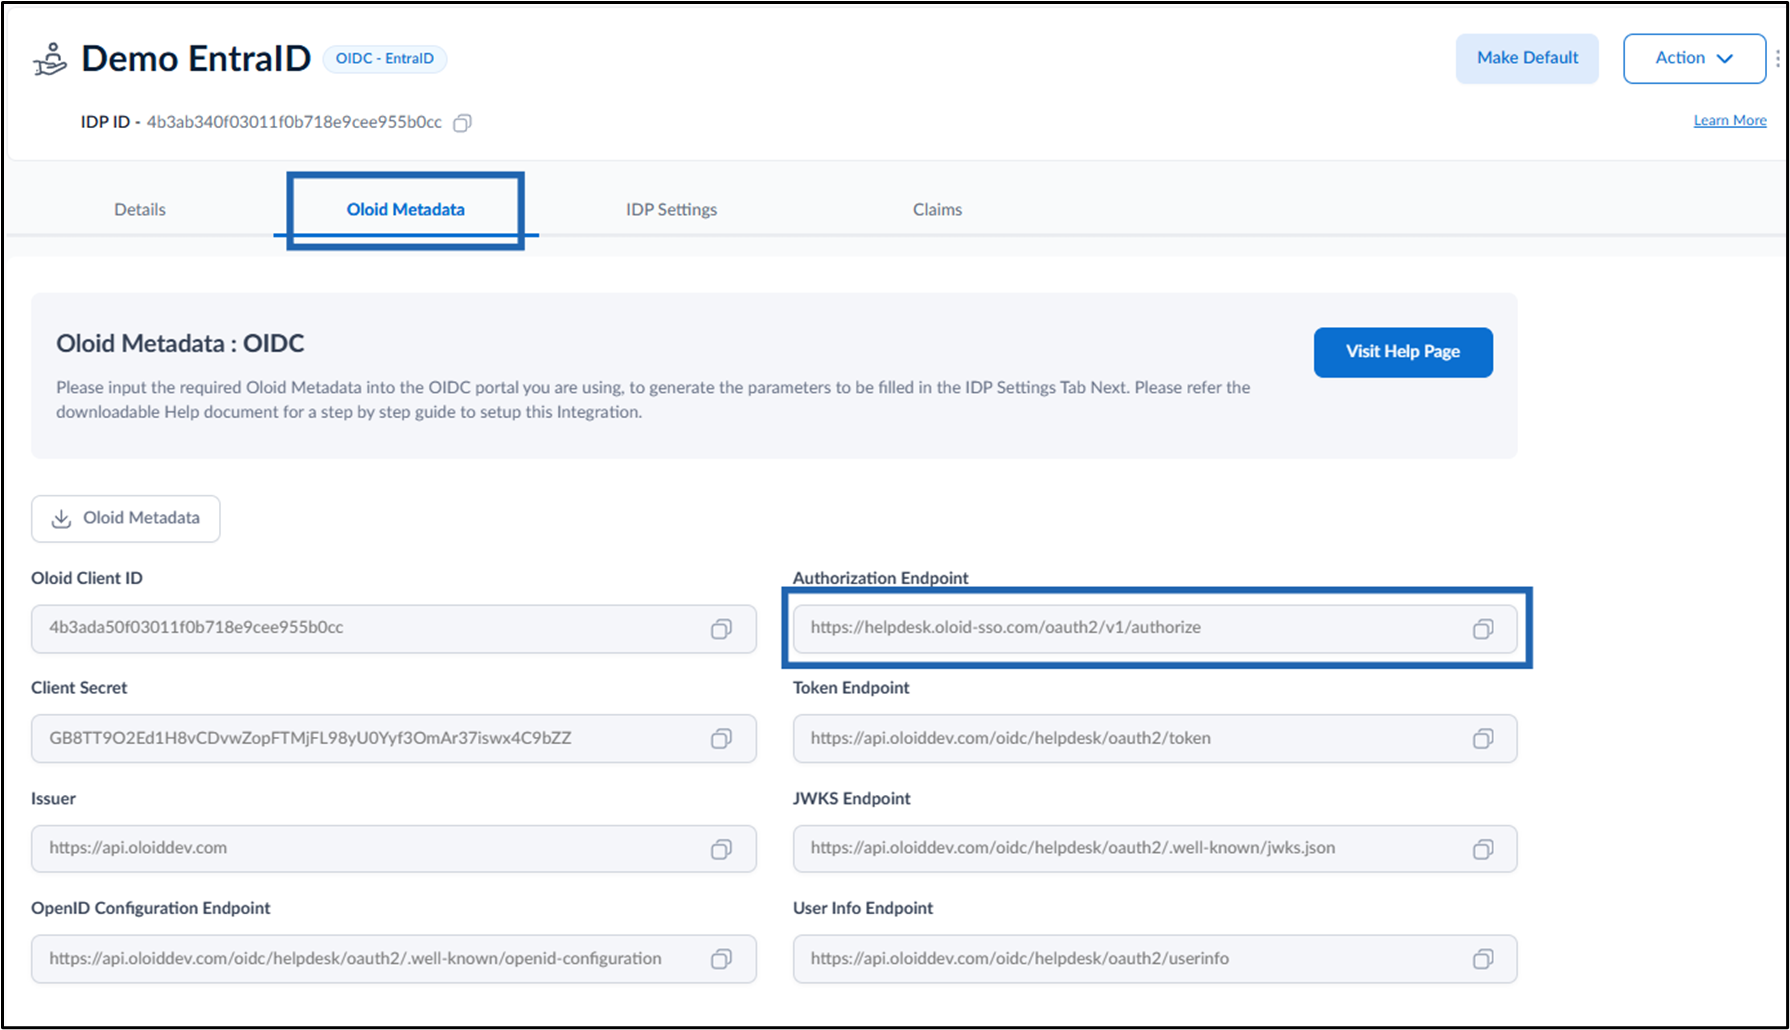Click the JWKS Endpoint field
Image resolution: width=1790 pixels, height=1030 pixels.
pyautogui.click(x=1155, y=849)
